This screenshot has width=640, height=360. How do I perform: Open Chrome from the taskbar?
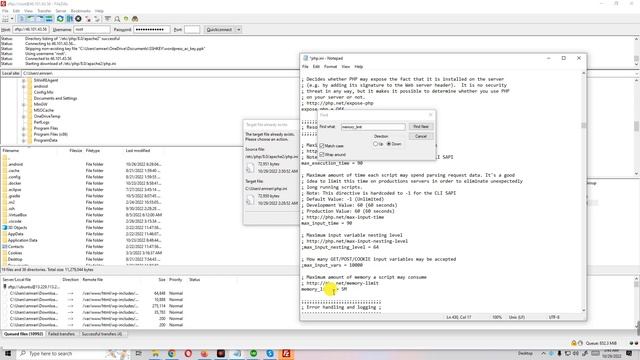pos(172,353)
